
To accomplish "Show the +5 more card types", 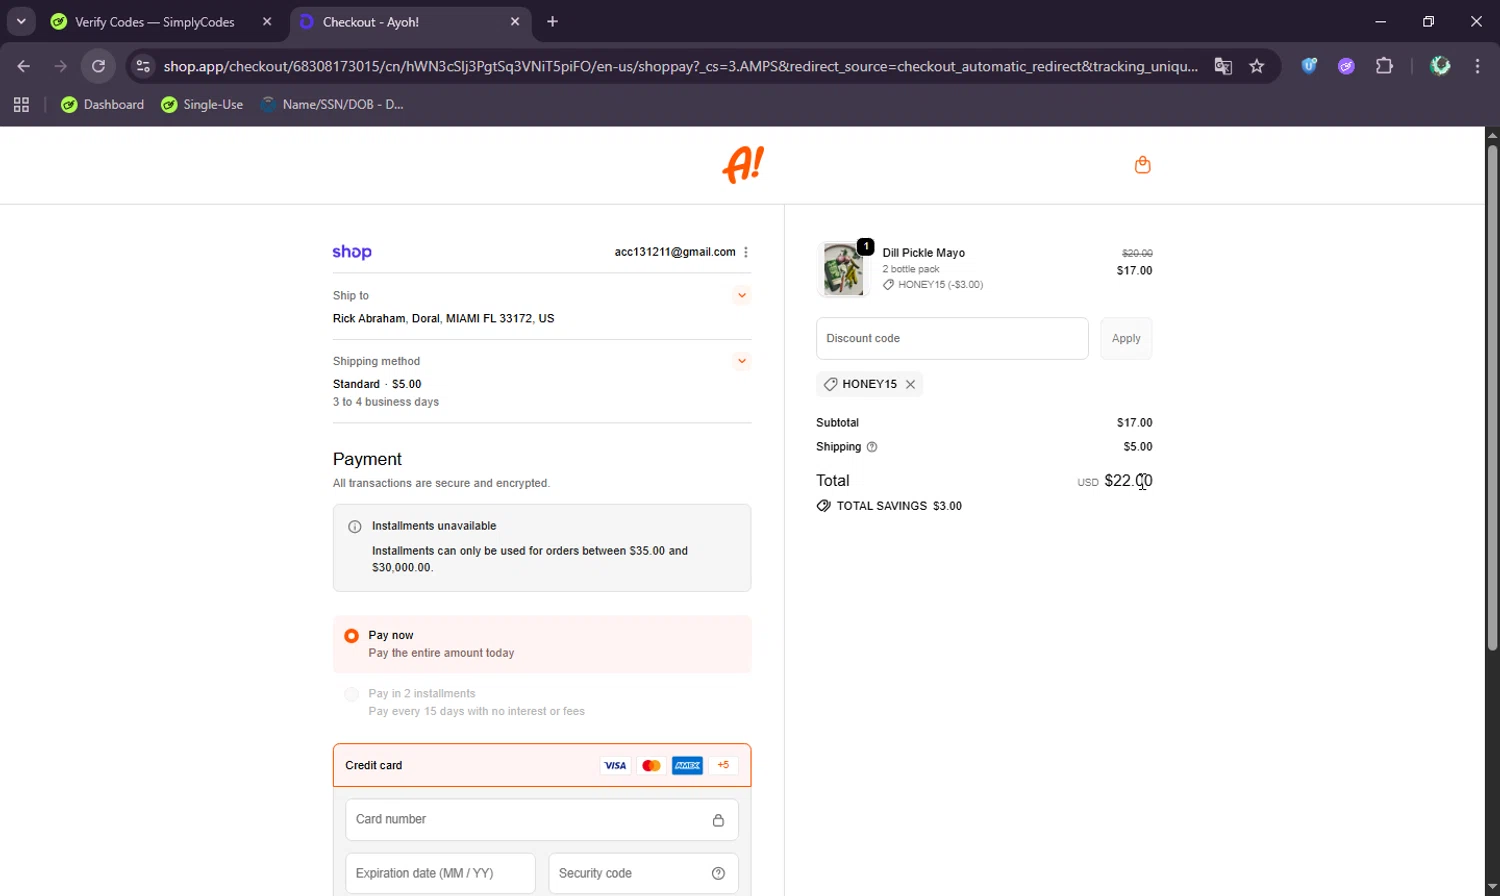I will tap(723, 765).
